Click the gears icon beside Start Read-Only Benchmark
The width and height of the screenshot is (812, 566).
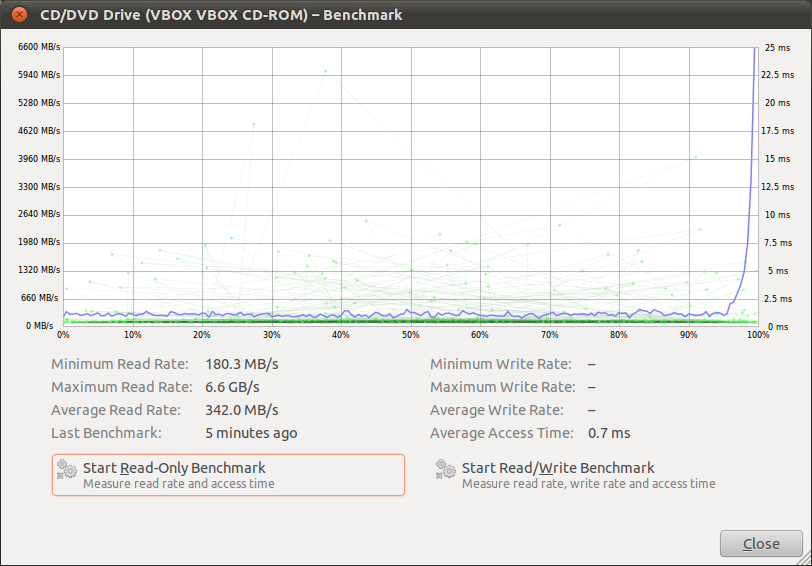pos(67,469)
